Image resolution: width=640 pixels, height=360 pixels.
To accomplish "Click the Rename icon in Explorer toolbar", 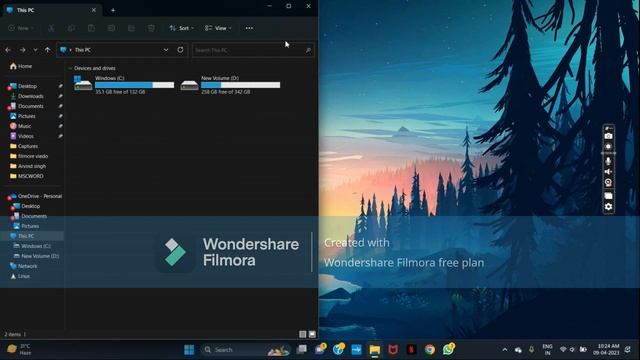I will pyautogui.click(x=111, y=28).
